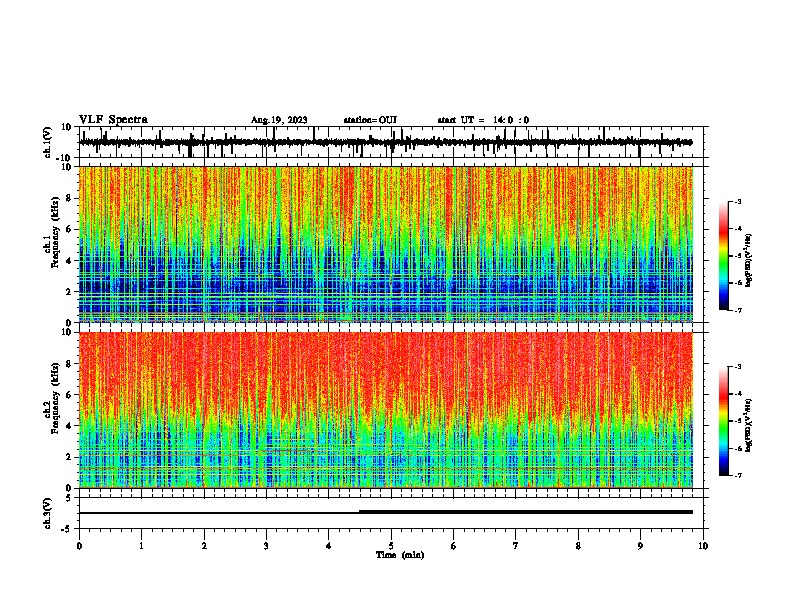
Task: Click the "VLF Spectra" plot title
Action: tap(113, 120)
